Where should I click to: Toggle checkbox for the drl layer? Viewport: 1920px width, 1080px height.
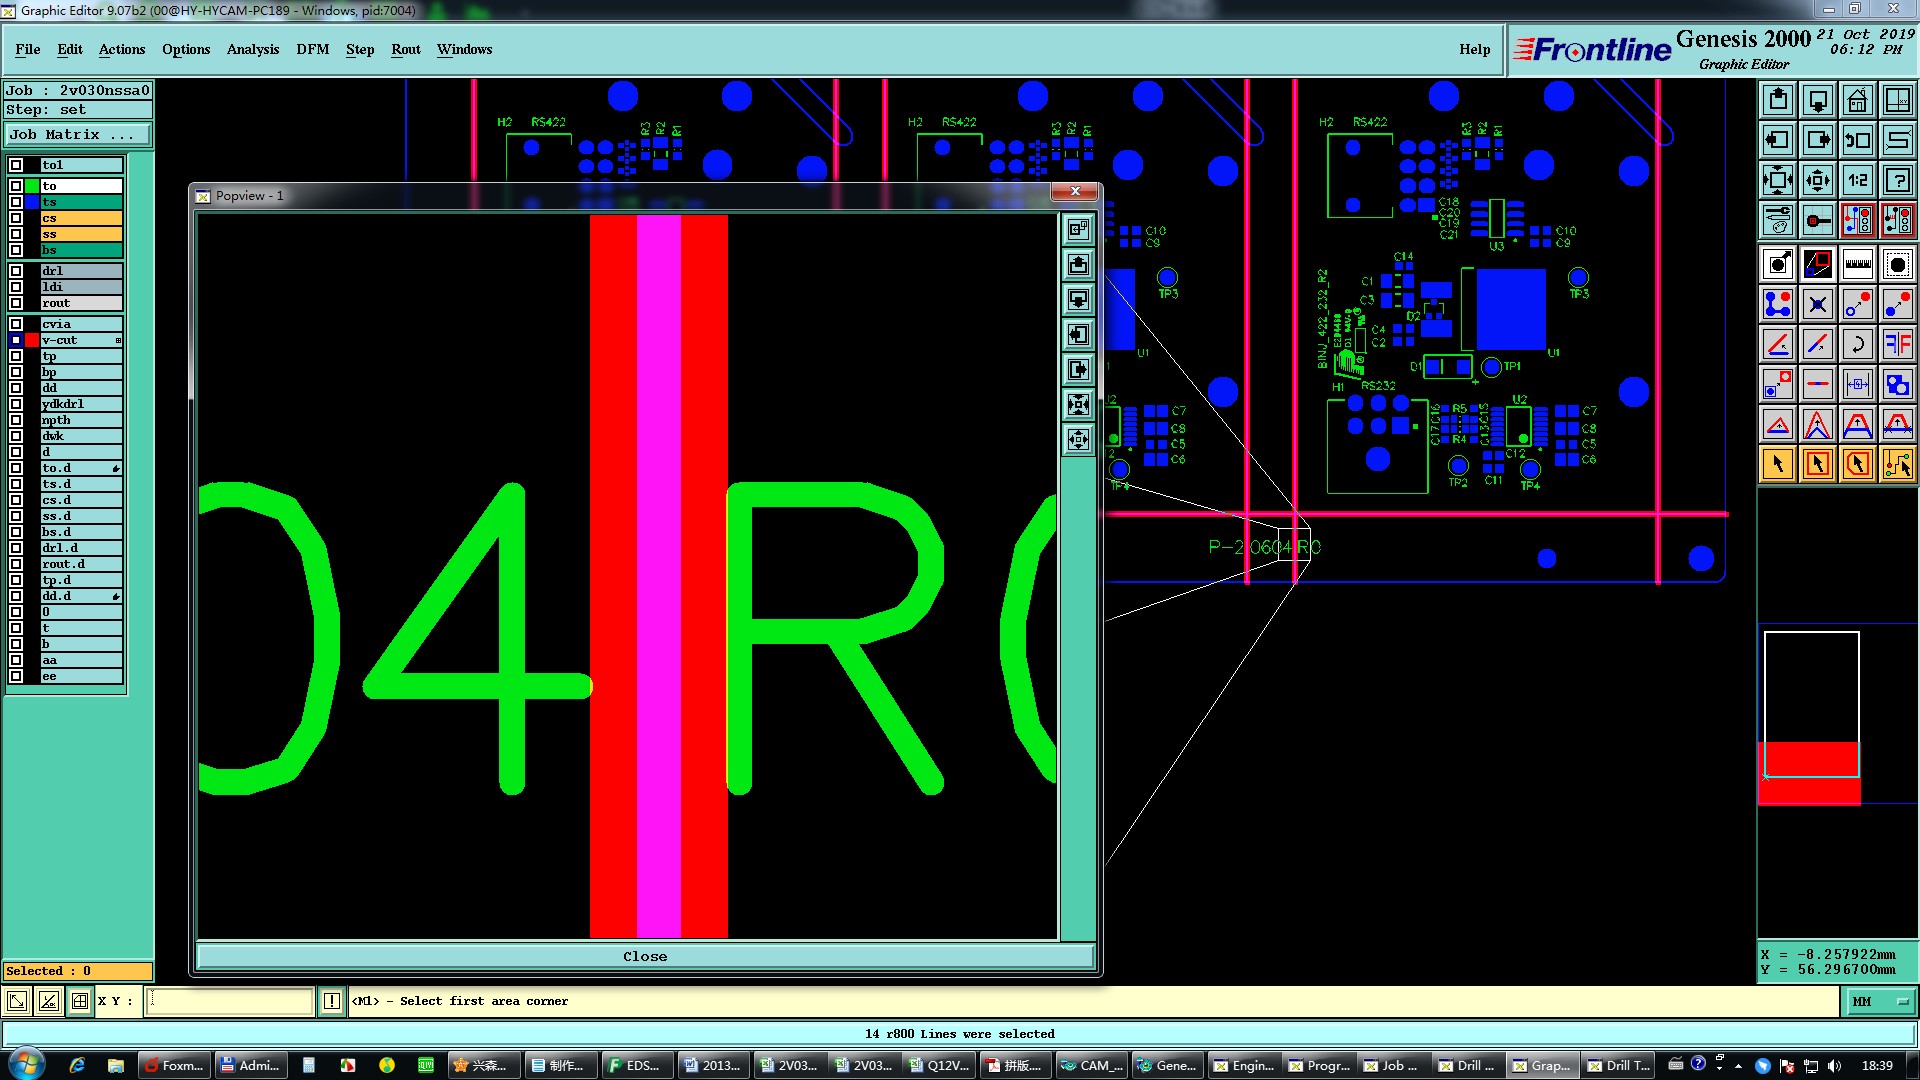pyautogui.click(x=16, y=271)
